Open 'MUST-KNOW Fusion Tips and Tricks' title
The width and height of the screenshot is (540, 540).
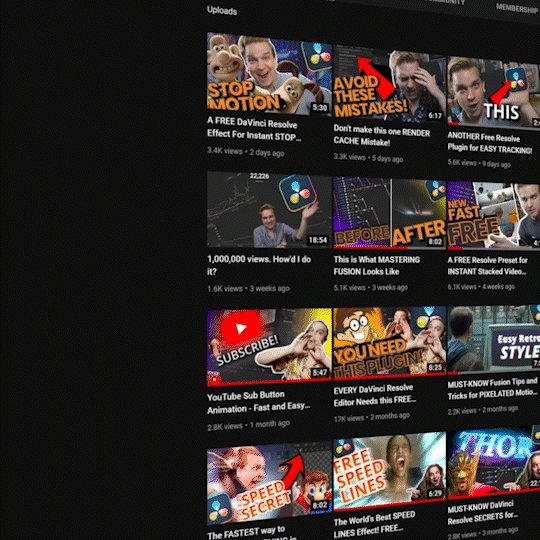point(492,388)
